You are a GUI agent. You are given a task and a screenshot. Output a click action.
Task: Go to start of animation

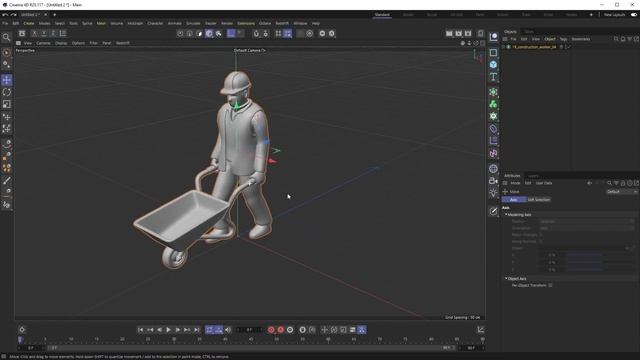click(140, 330)
